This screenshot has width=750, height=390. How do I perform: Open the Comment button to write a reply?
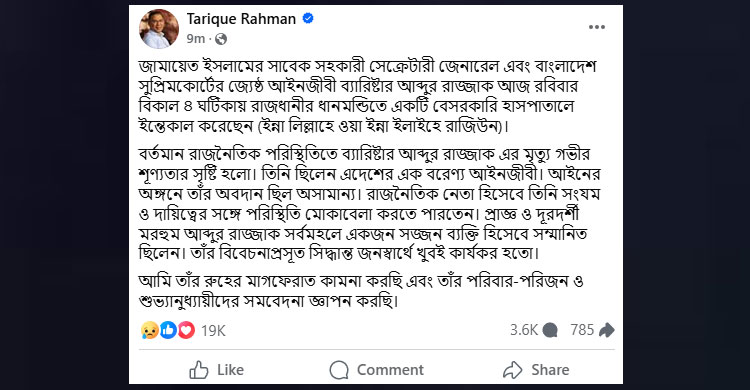pyautogui.click(x=376, y=370)
